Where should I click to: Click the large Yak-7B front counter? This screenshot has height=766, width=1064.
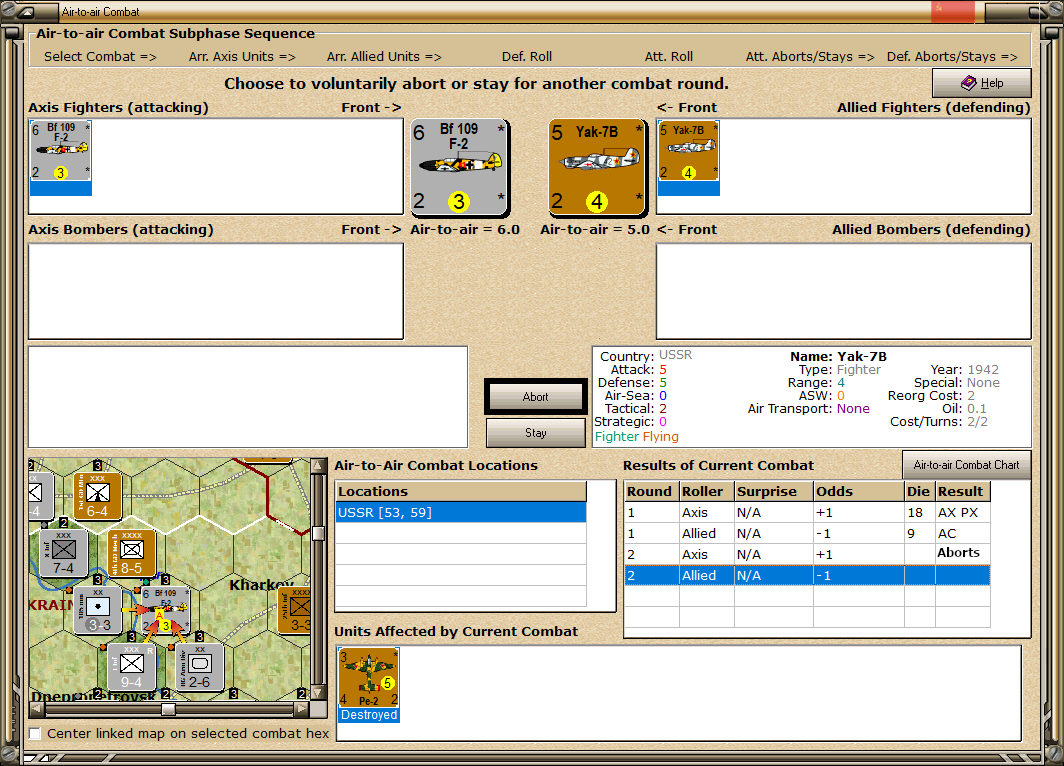click(x=597, y=167)
